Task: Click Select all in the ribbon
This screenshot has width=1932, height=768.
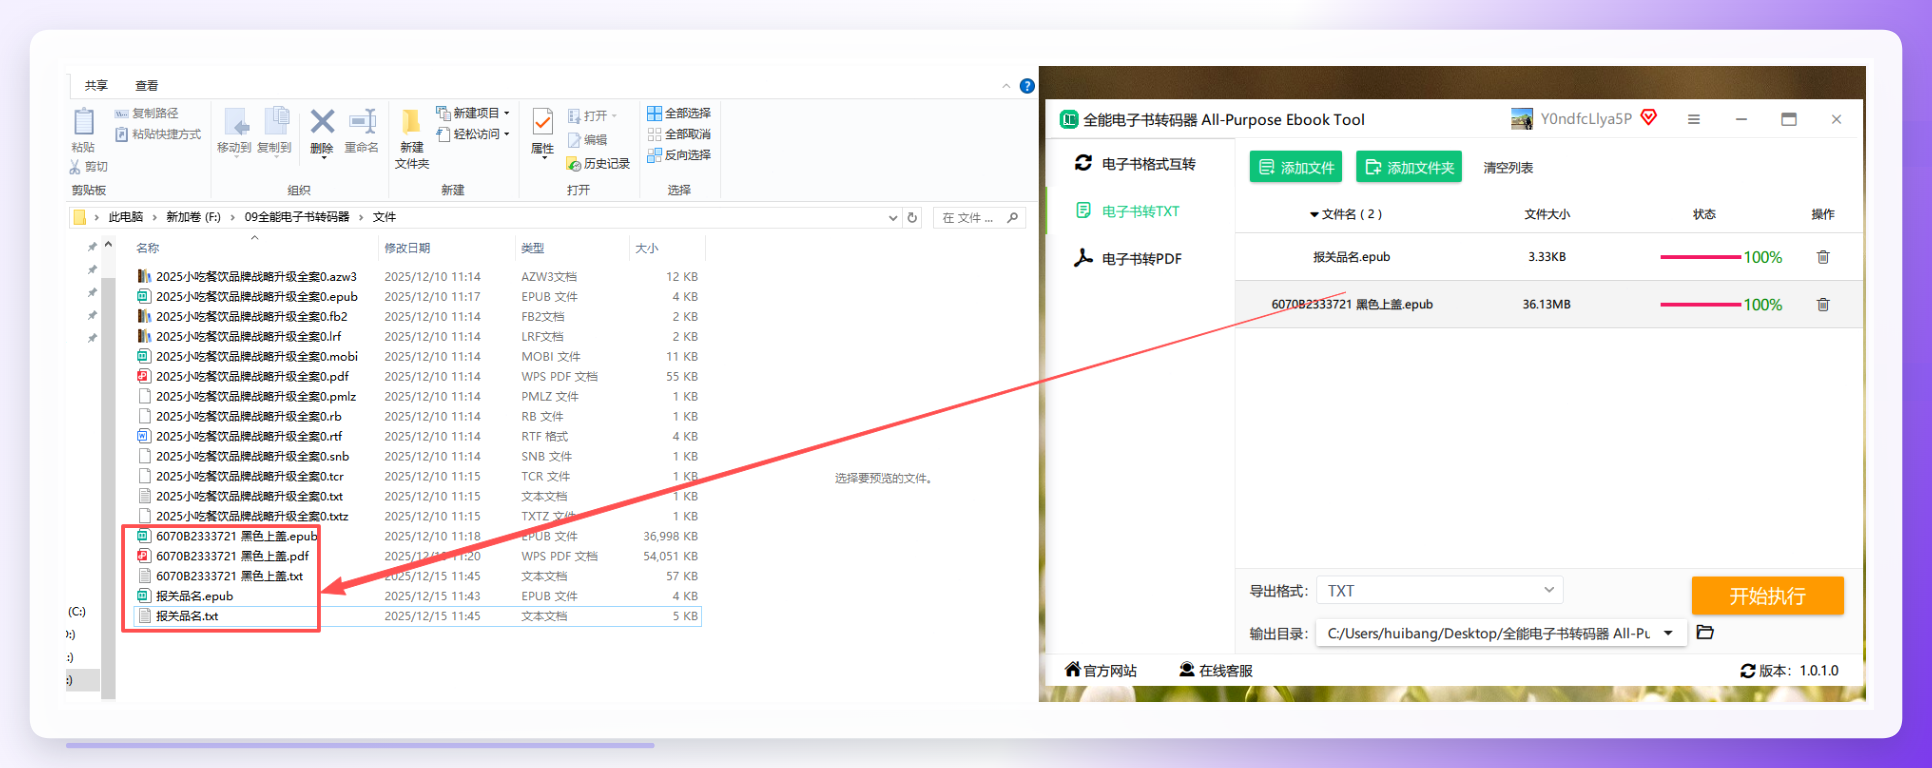Action: 679,113
